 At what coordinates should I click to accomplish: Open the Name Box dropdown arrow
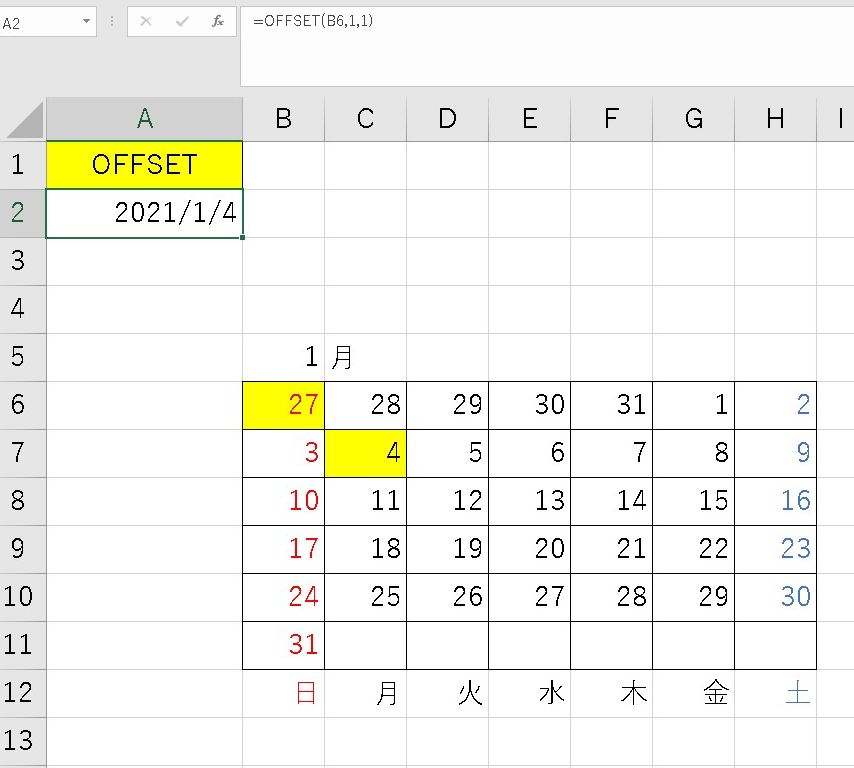[x=86, y=21]
